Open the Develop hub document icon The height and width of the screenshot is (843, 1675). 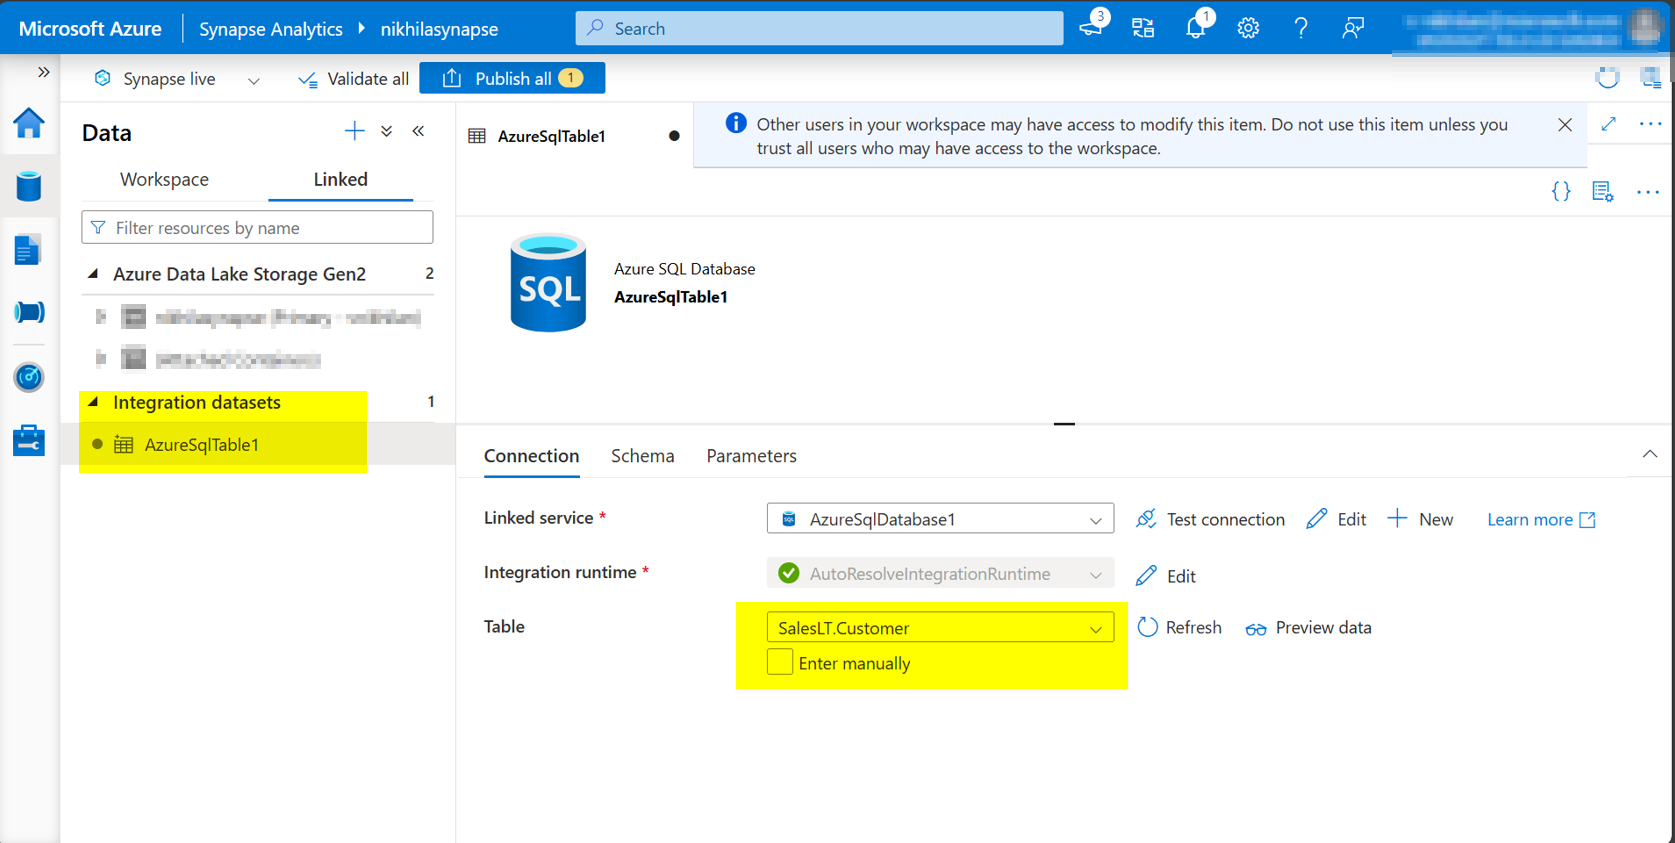click(x=28, y=250)
